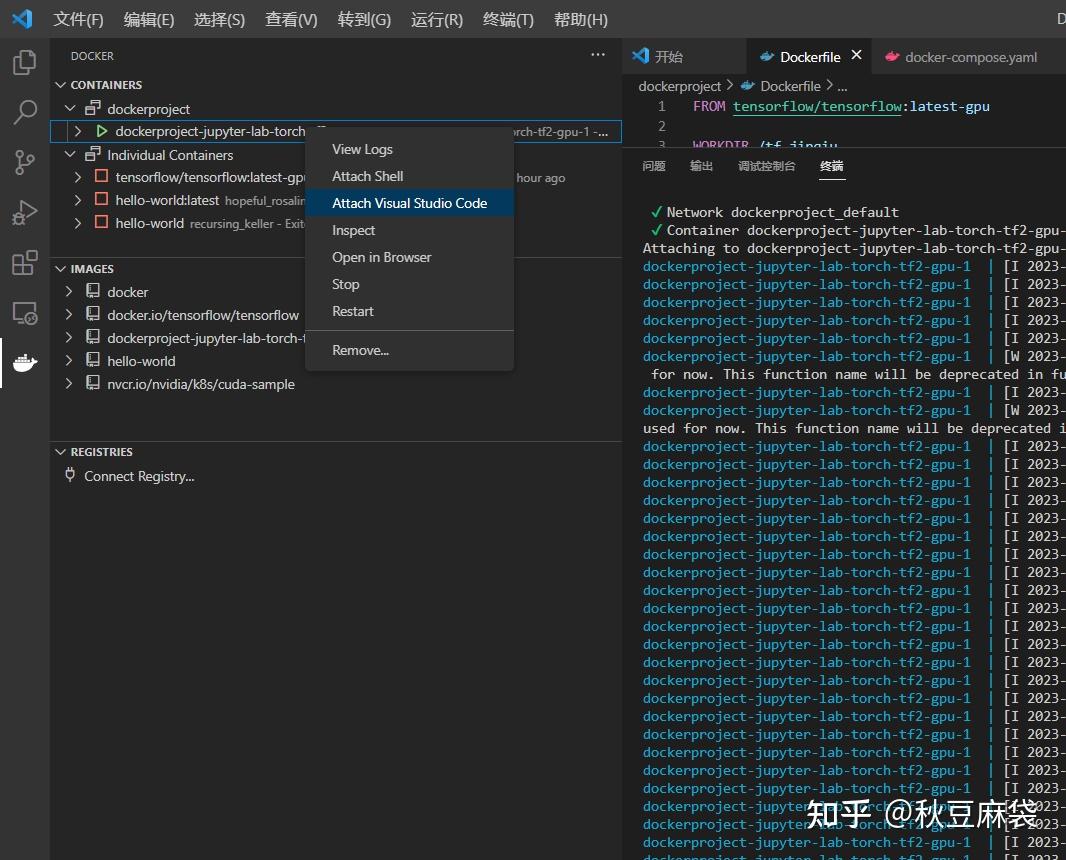
Task: Open the Explorer view in activity bar
Action: [24, 63]
